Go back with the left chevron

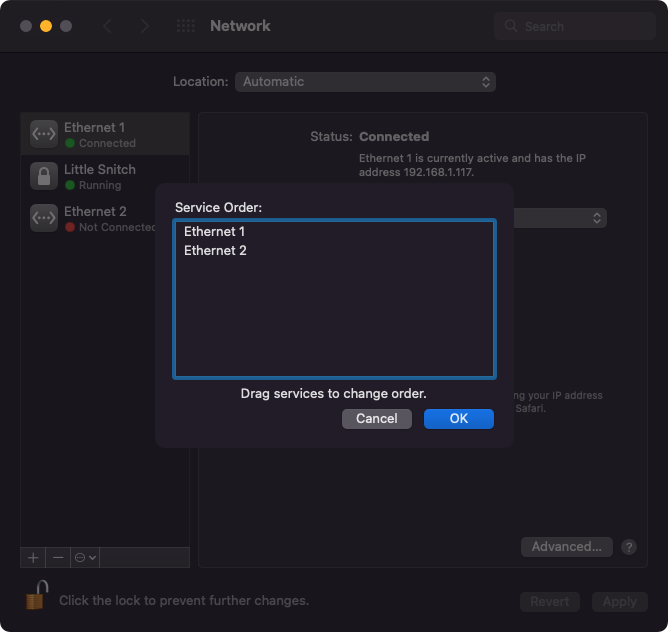click(107, 26)
